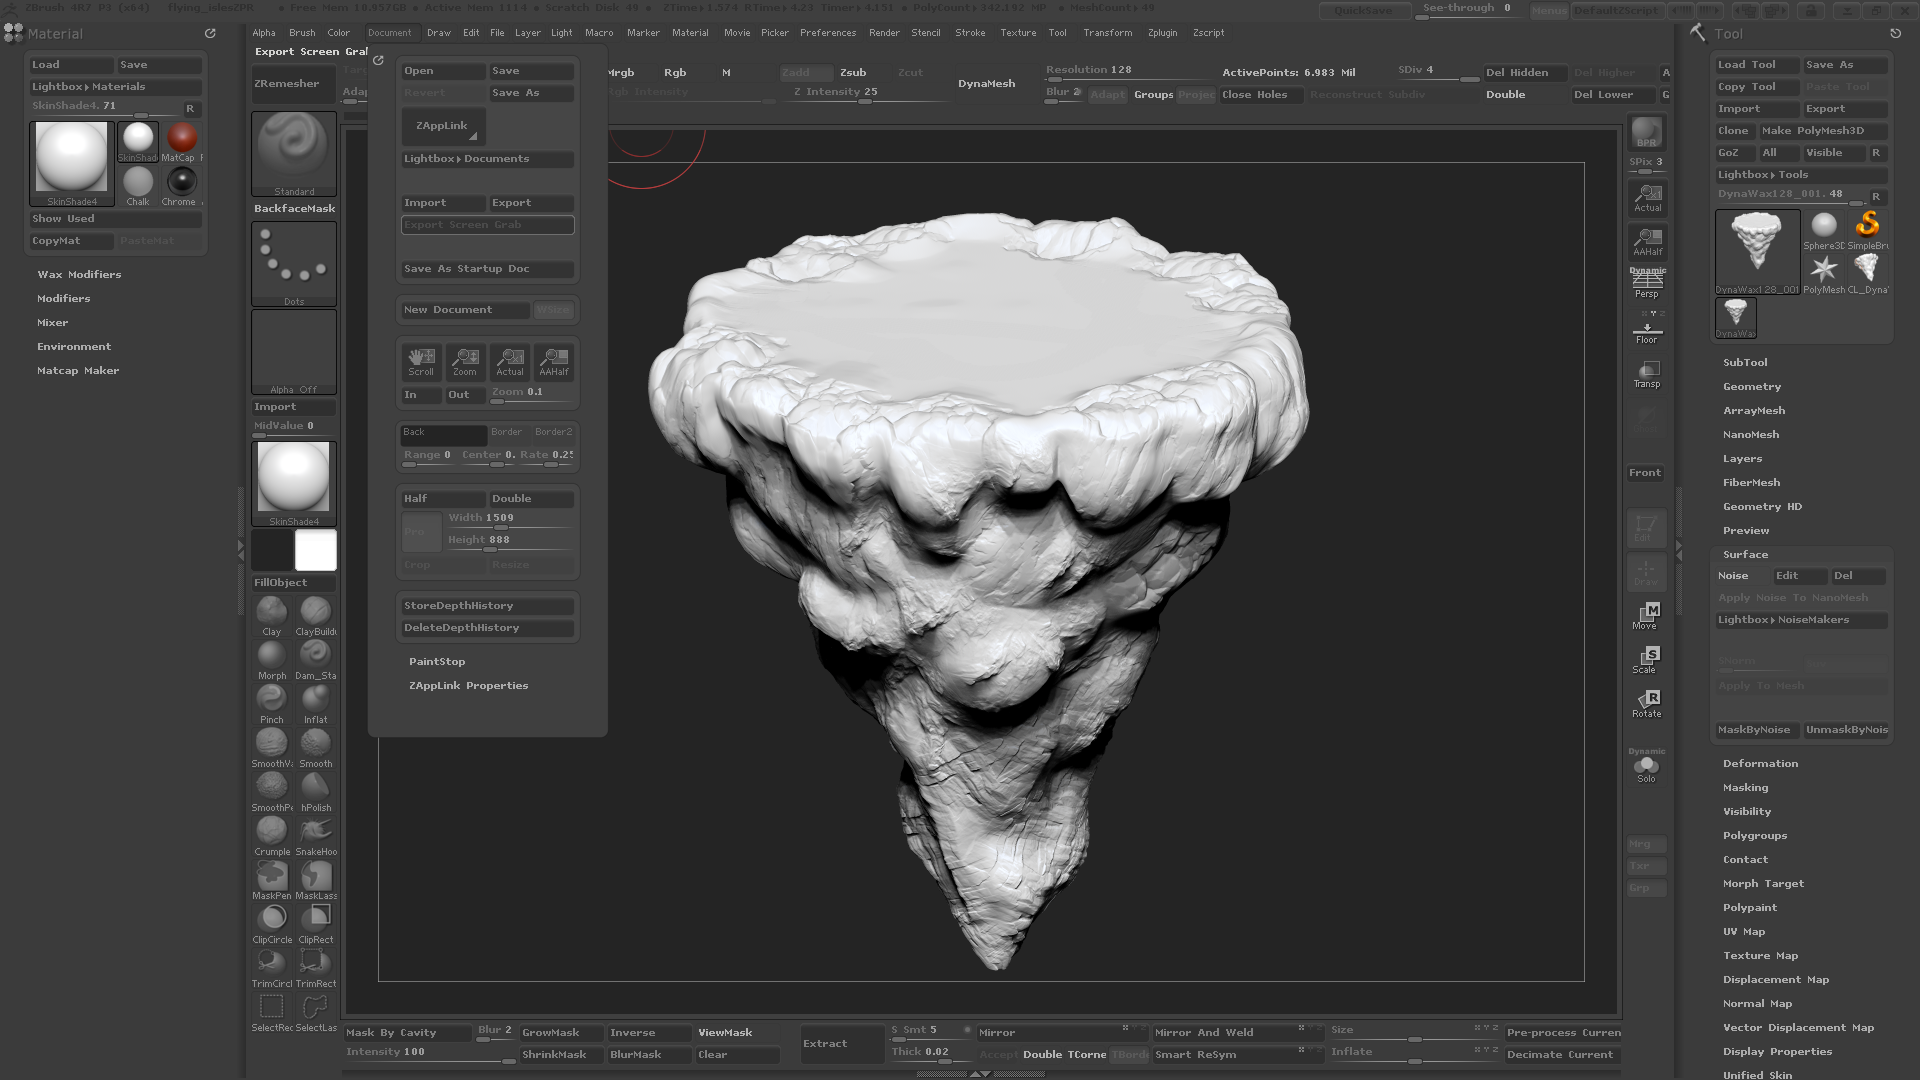Click the white main color swatch
This screenshot has height=1080, width=1920.
[x=315, y=550]
